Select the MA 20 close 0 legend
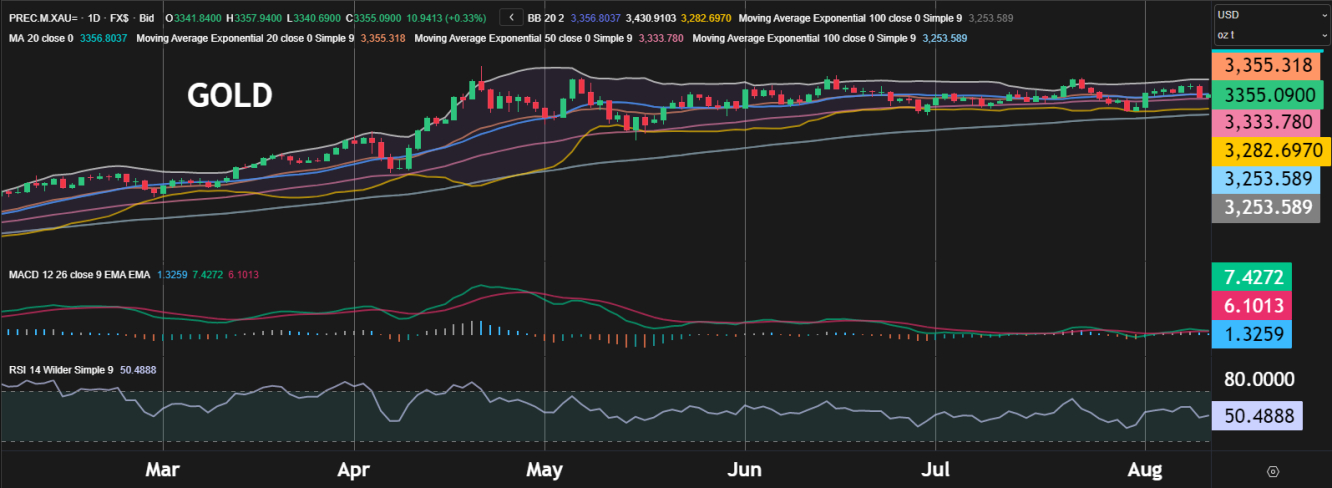 click(x=40, y=38)
